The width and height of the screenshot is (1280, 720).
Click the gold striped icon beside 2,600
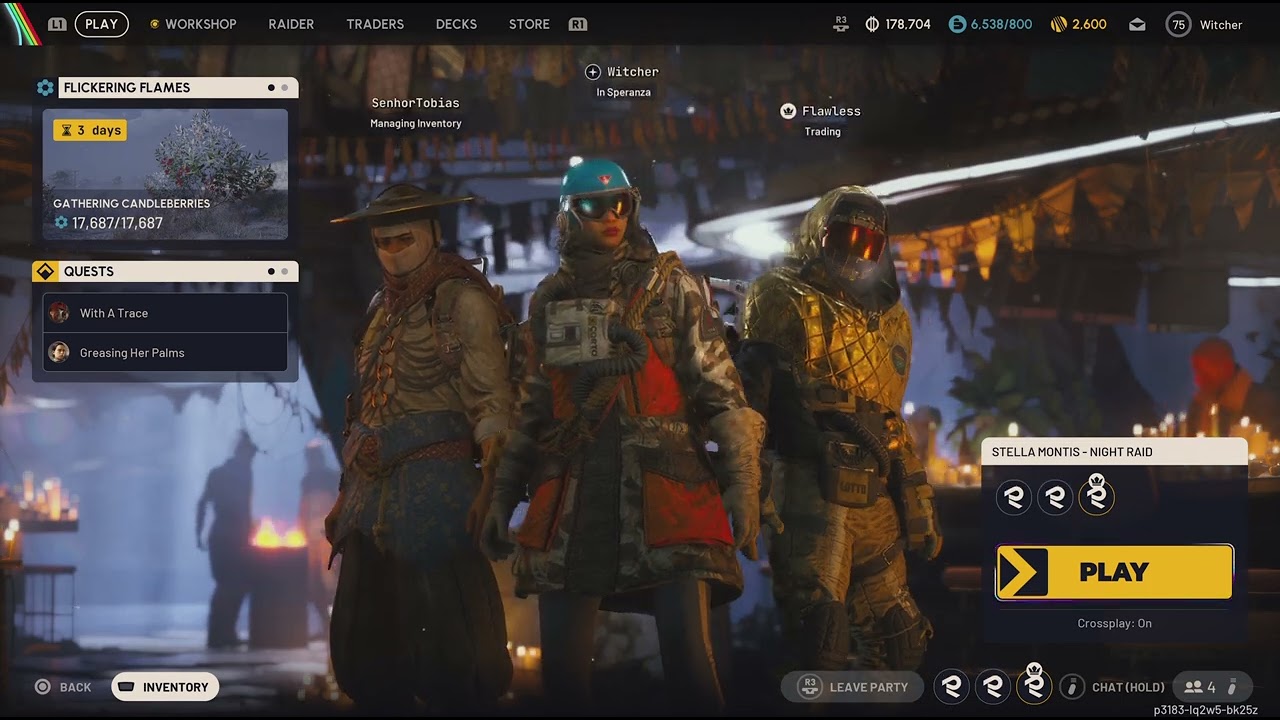[1058, 24]
